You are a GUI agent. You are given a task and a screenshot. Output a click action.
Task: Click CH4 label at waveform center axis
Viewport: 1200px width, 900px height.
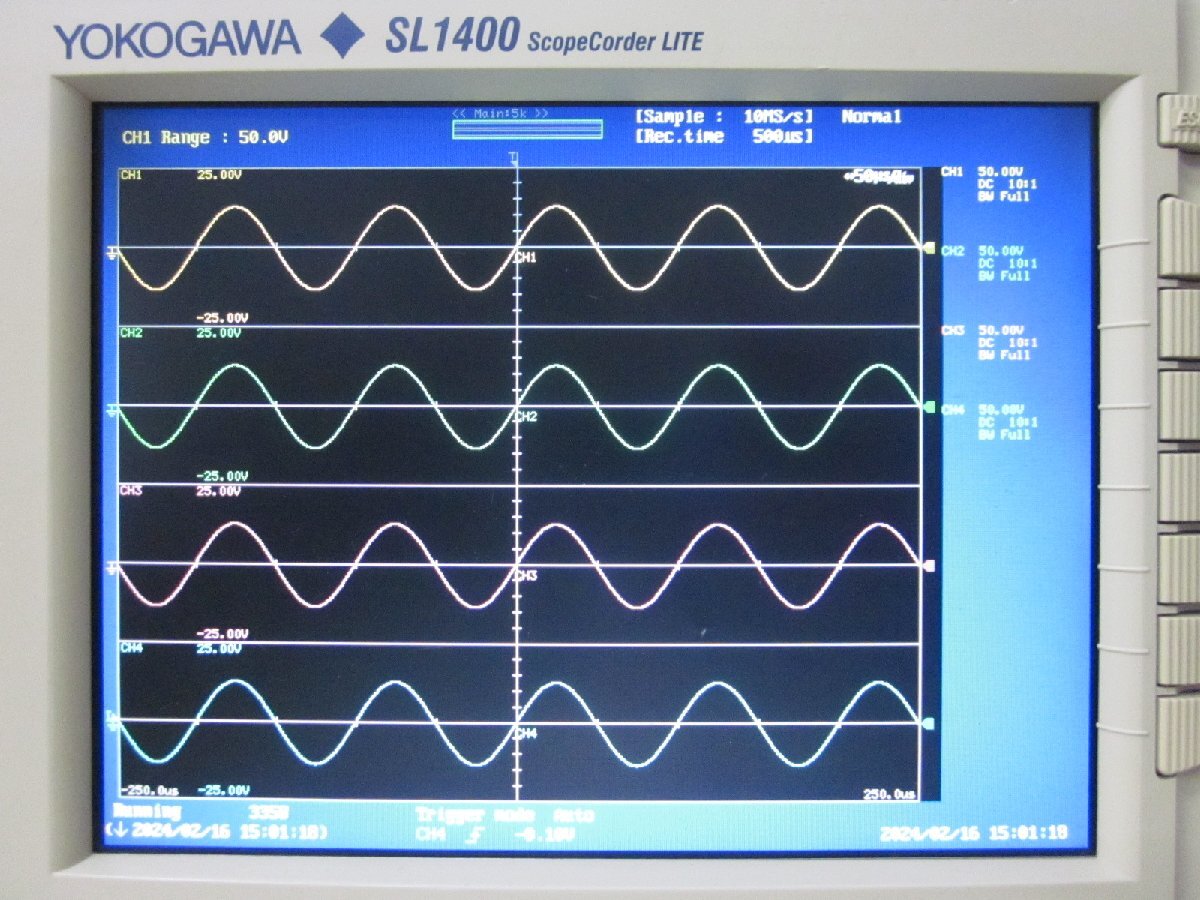coord(527,734)
